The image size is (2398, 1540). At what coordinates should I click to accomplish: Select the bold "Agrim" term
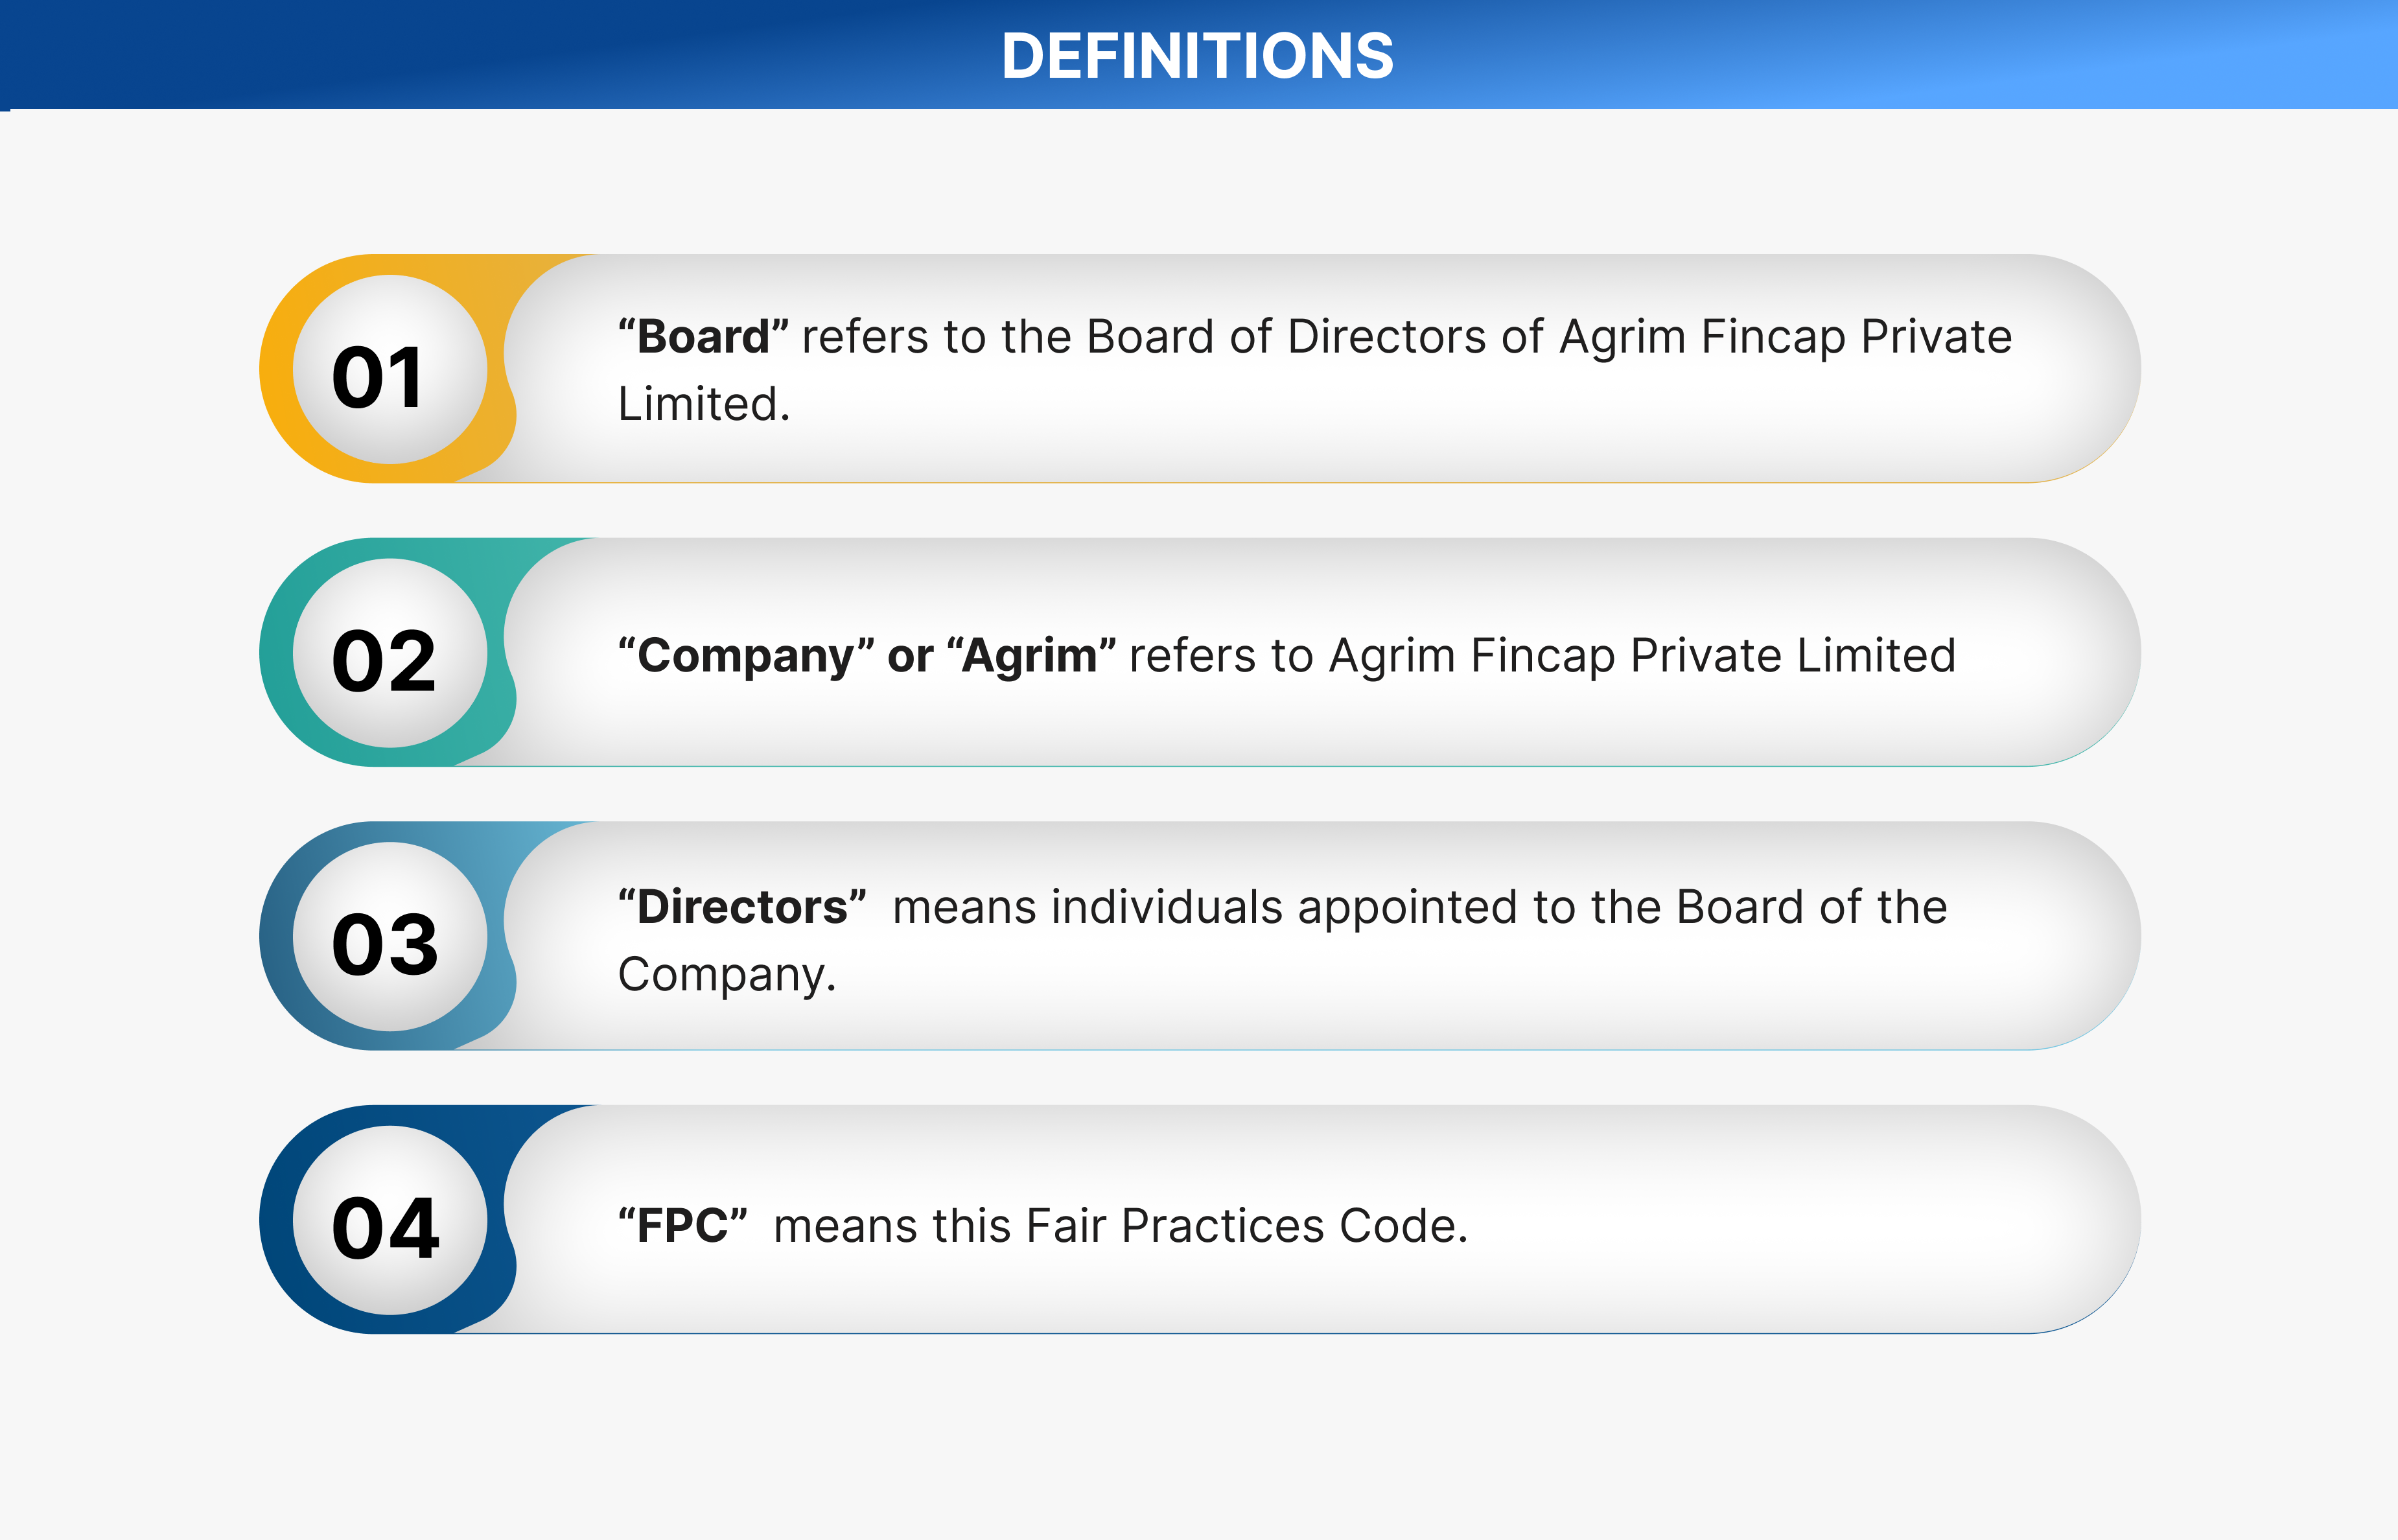pos(1030,656)
